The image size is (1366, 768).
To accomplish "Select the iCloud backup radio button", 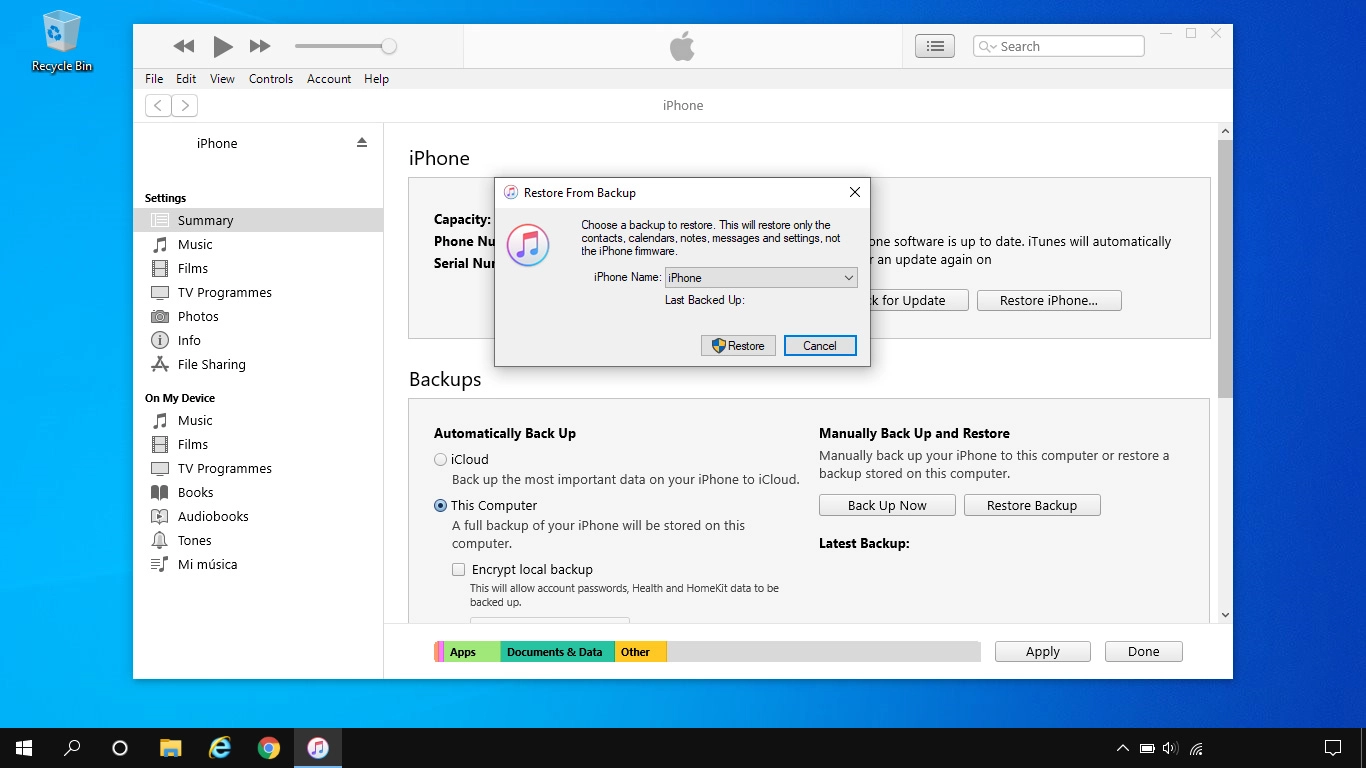I will 440,460.
